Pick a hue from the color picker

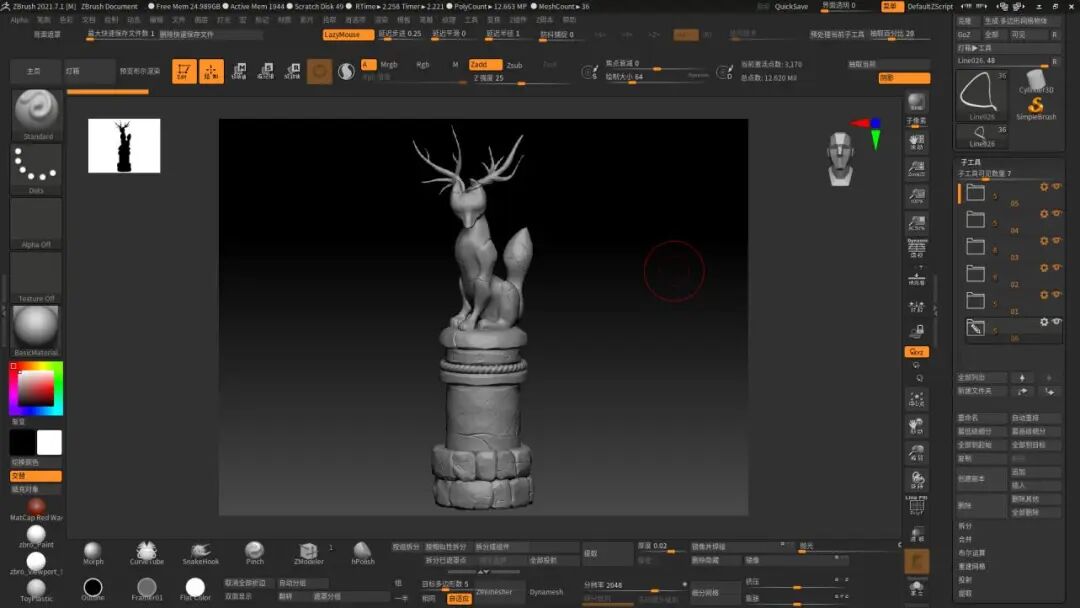(x=36, y=388)
